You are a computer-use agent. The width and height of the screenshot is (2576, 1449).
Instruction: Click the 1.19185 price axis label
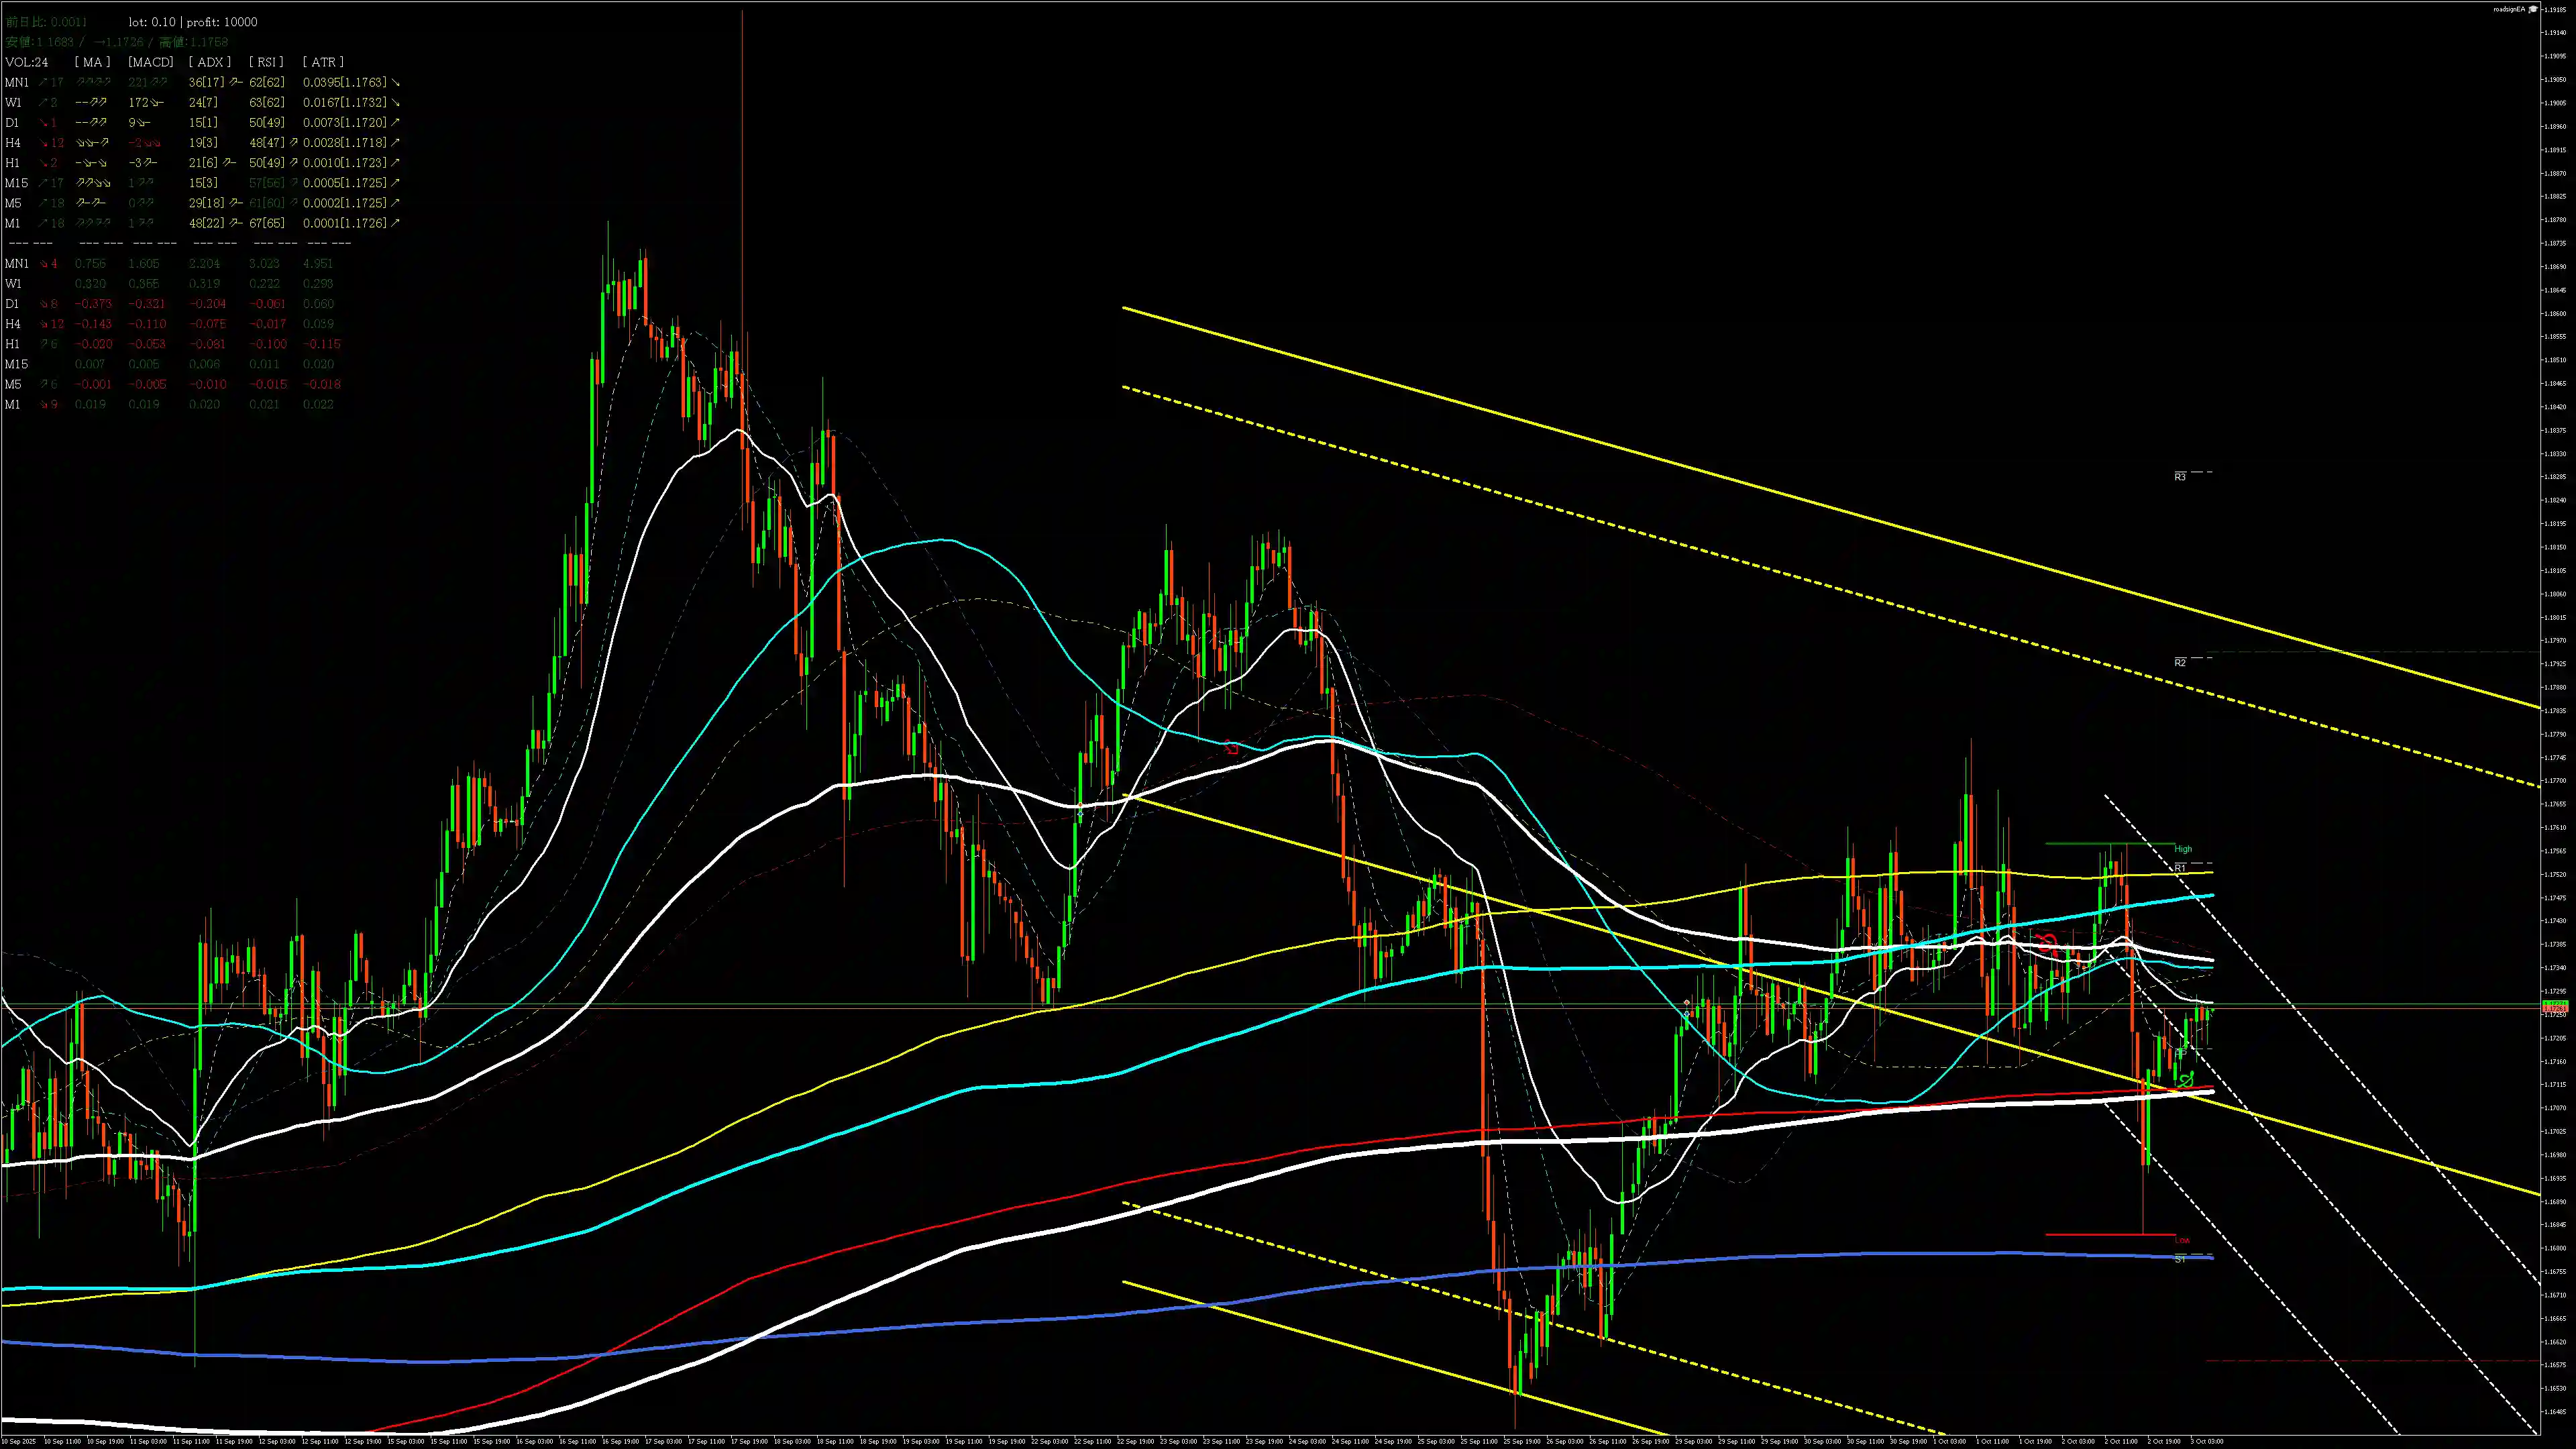pos(2556,10)
